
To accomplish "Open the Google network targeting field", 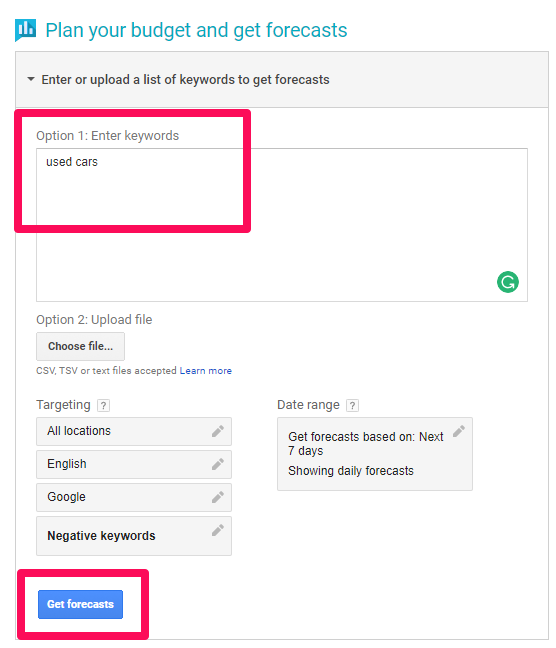I will (134, 498).
